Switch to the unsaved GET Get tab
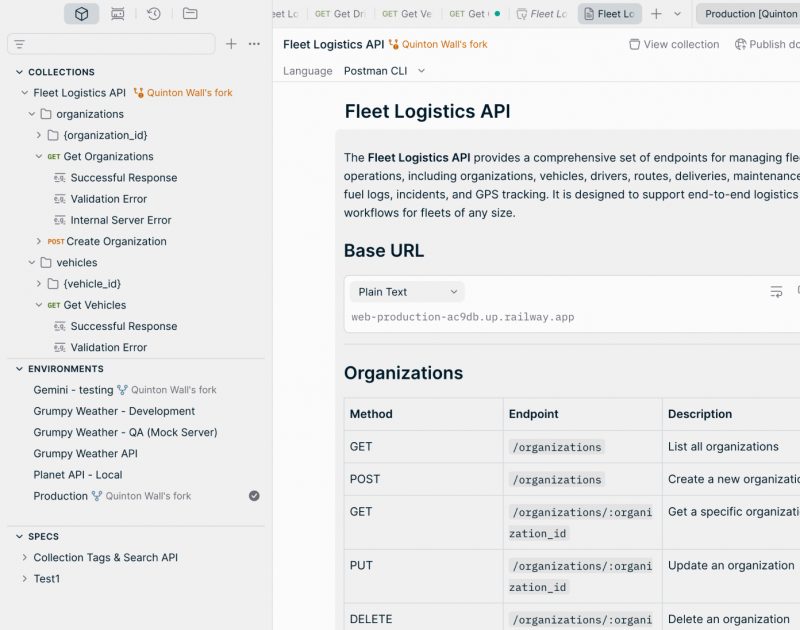Image resolution: width=800 pixels, height=630 pixels. click(474, 14)
